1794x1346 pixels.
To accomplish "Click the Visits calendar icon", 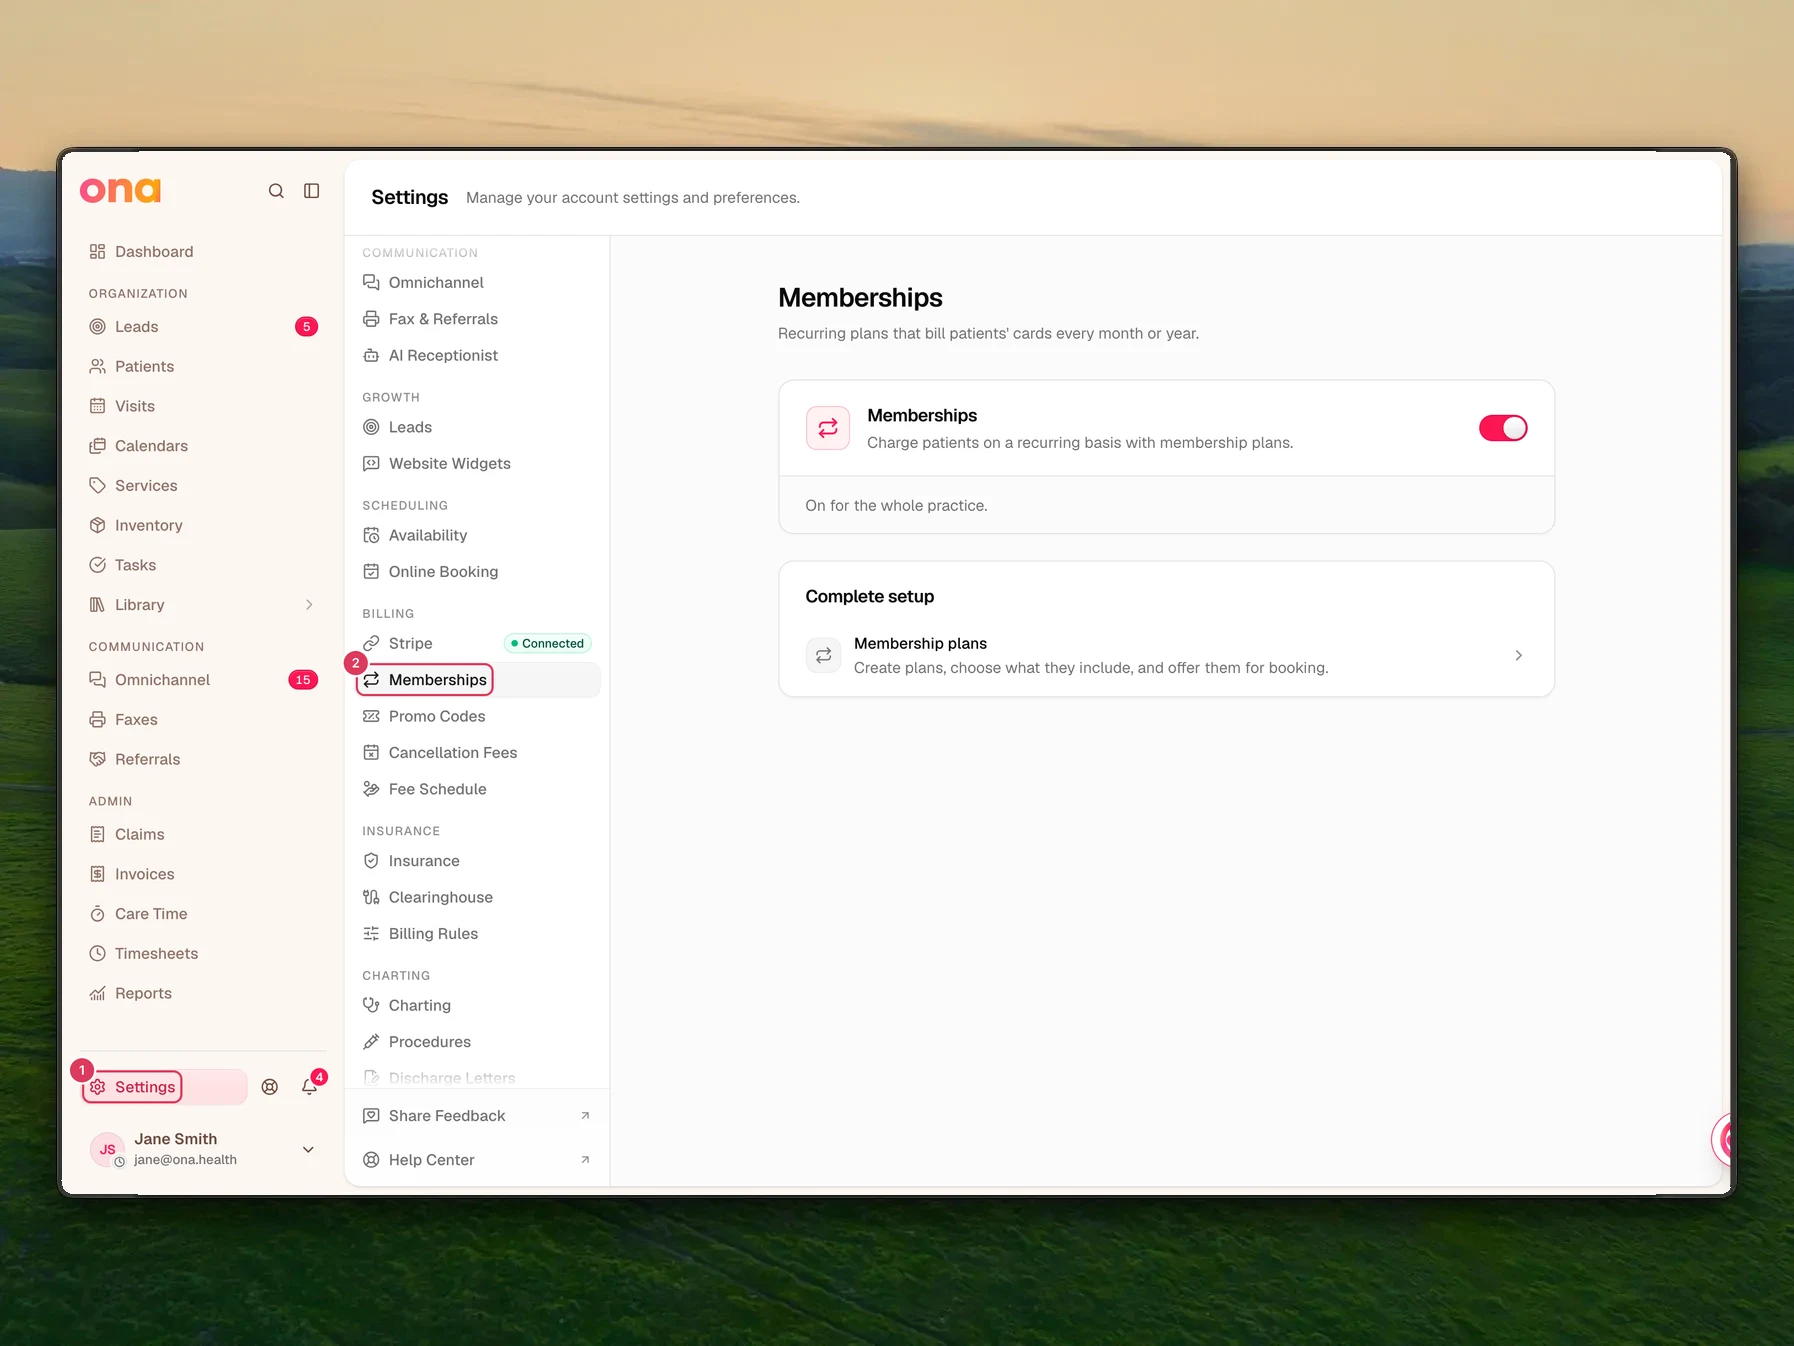I will coord(97,406).
